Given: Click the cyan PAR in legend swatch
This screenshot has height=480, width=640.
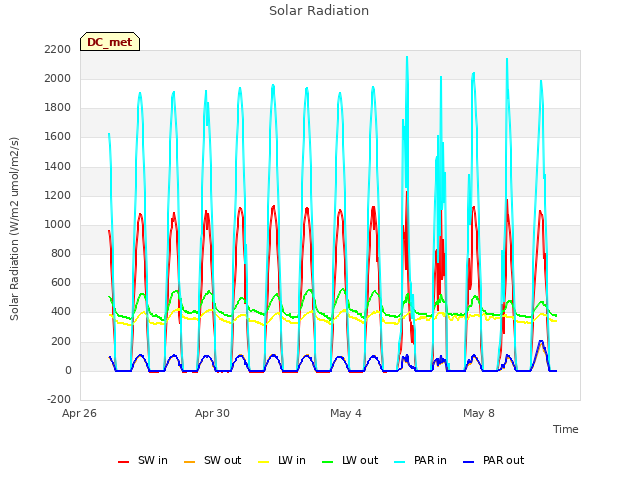Looking at the screenshot, I should (400, 462).
